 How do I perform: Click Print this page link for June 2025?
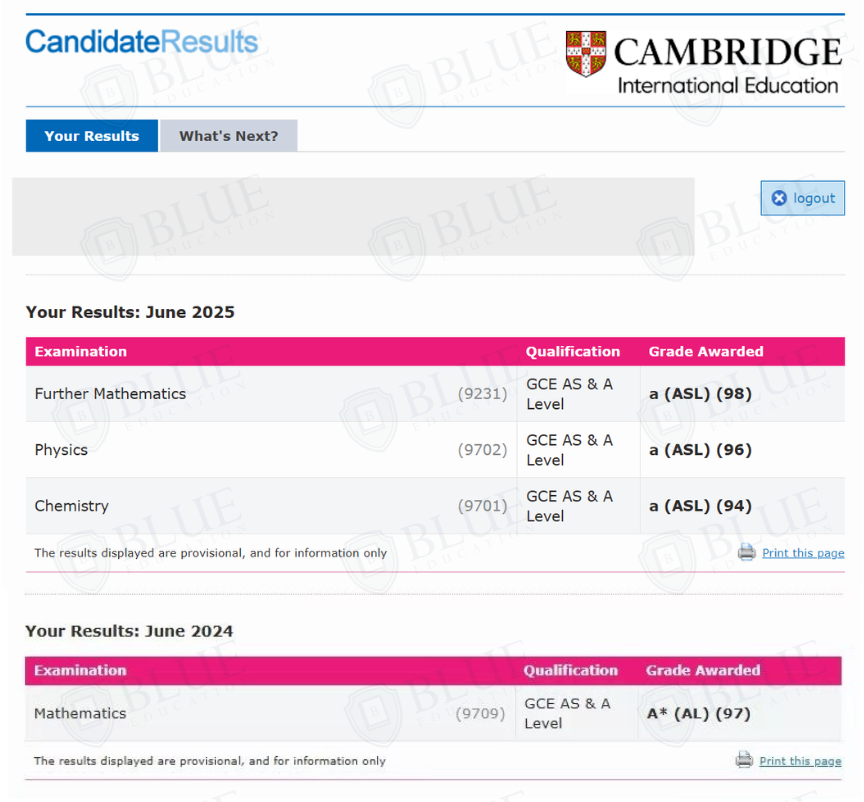[803, 553]
